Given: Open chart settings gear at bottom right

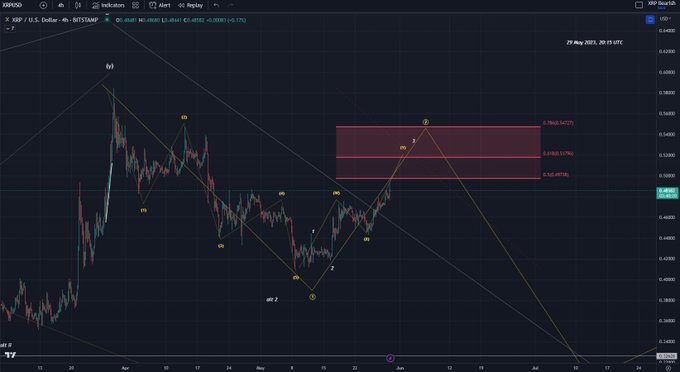Looking at the screenshot, I should point(668,368).
